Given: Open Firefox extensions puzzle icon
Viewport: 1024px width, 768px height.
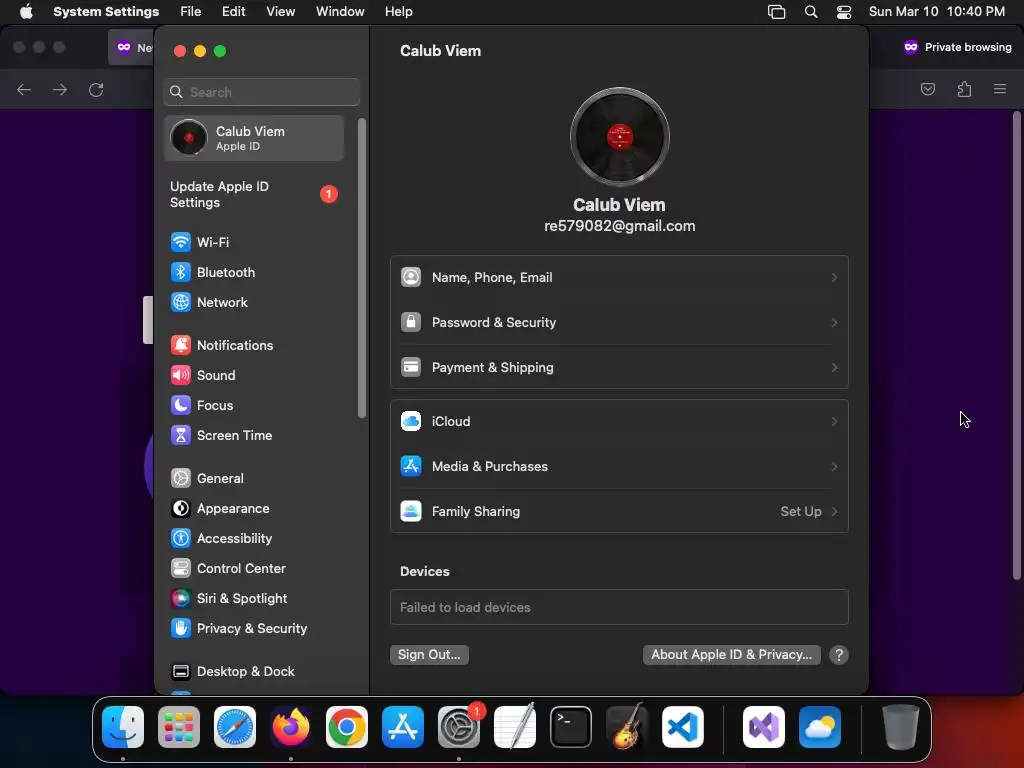Looking at the screenshot, I should [964, 89].
